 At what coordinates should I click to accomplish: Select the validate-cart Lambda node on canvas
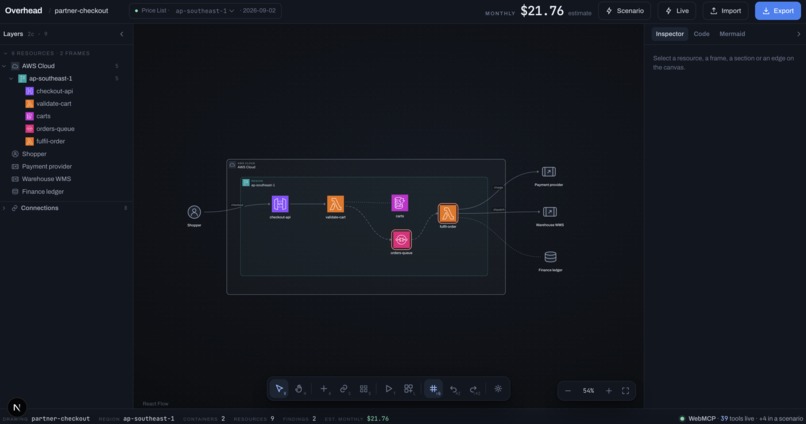335,204
